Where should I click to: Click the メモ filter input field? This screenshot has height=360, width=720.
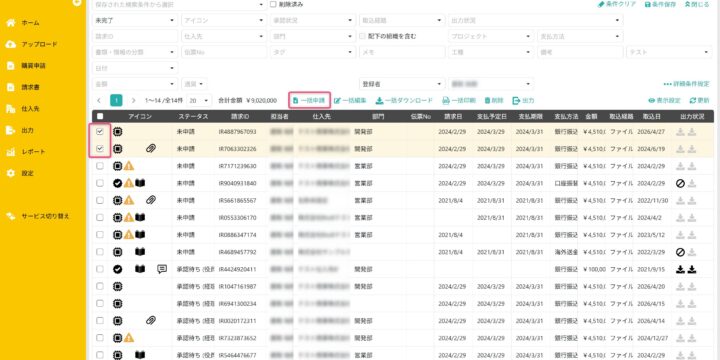click(x=402, y=52)
